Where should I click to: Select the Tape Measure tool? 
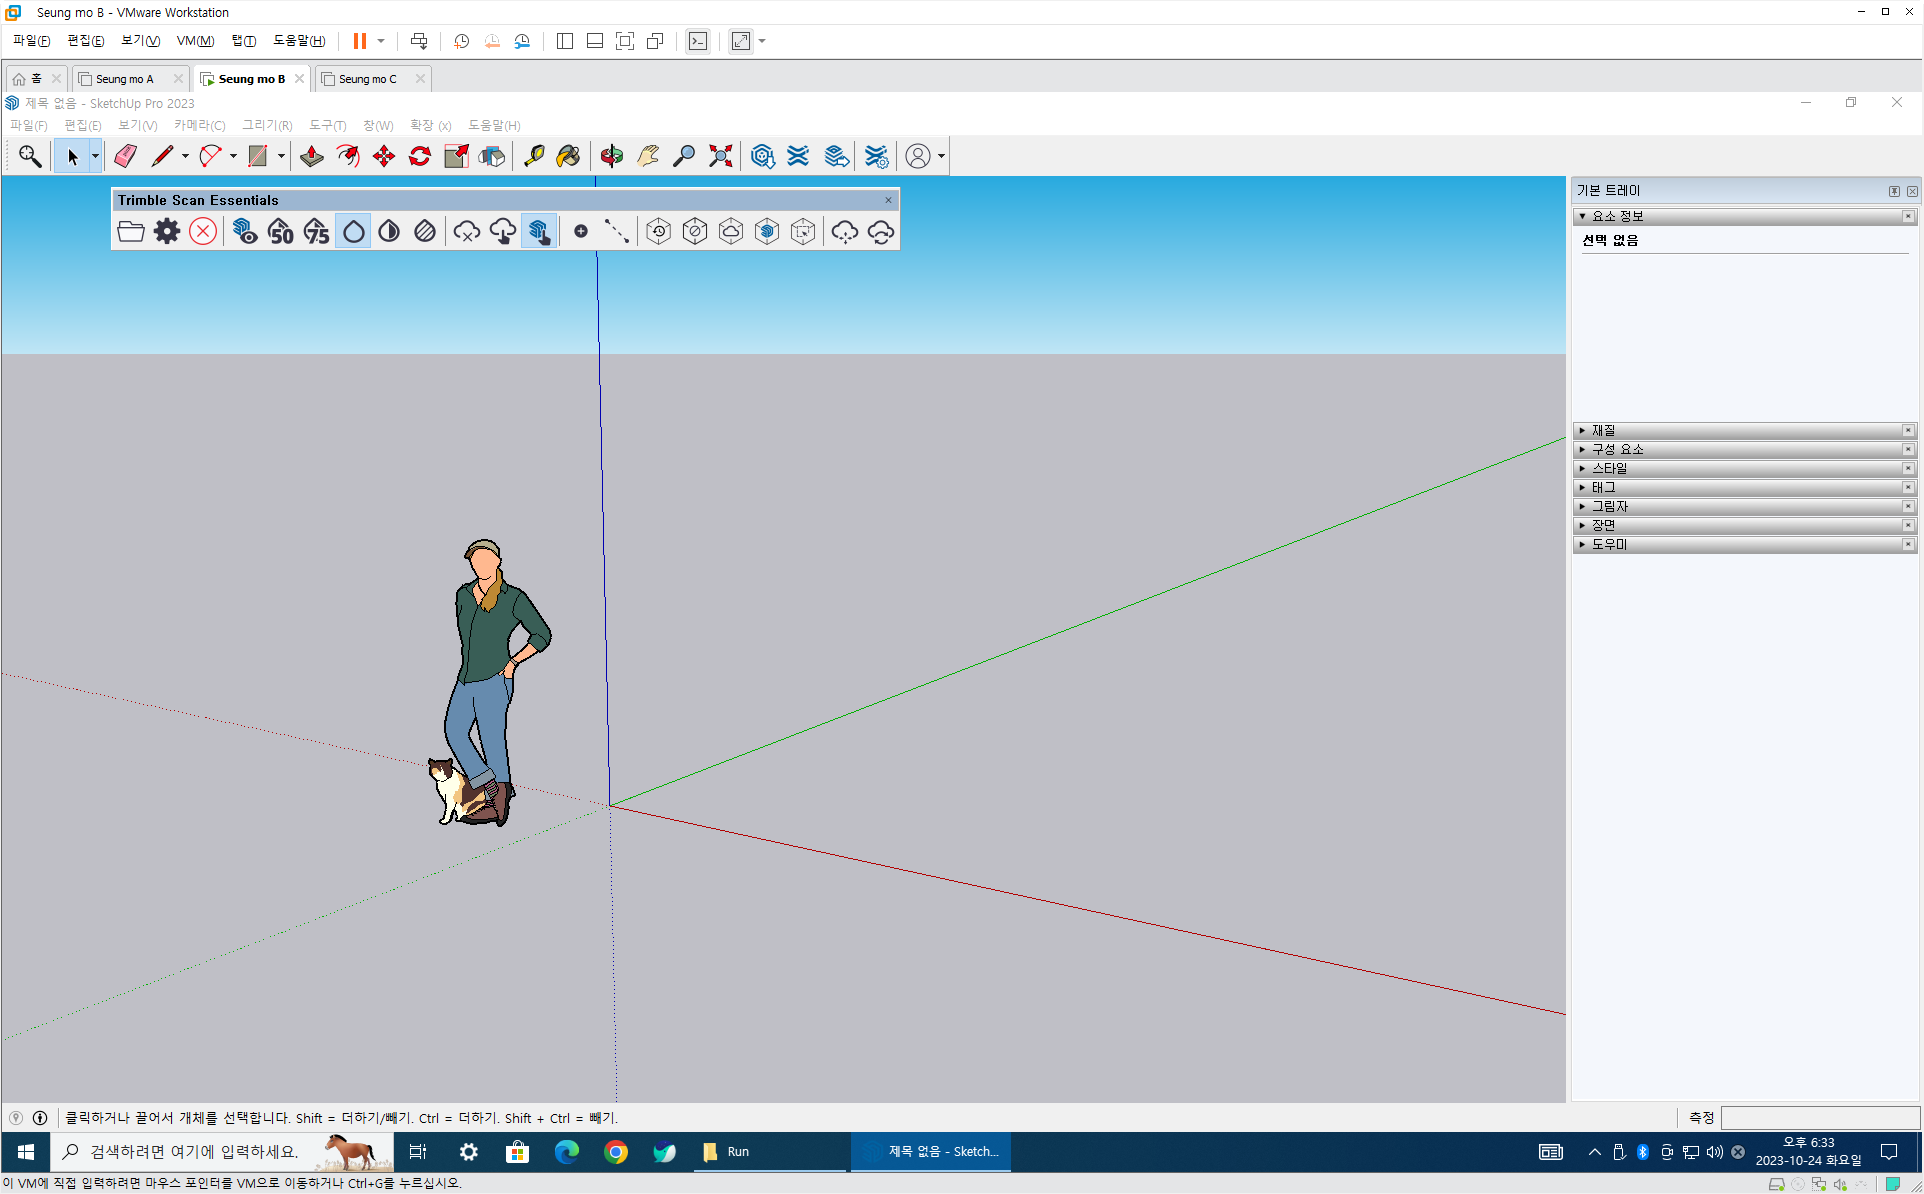pyautogui.click(x=533, y=156)
